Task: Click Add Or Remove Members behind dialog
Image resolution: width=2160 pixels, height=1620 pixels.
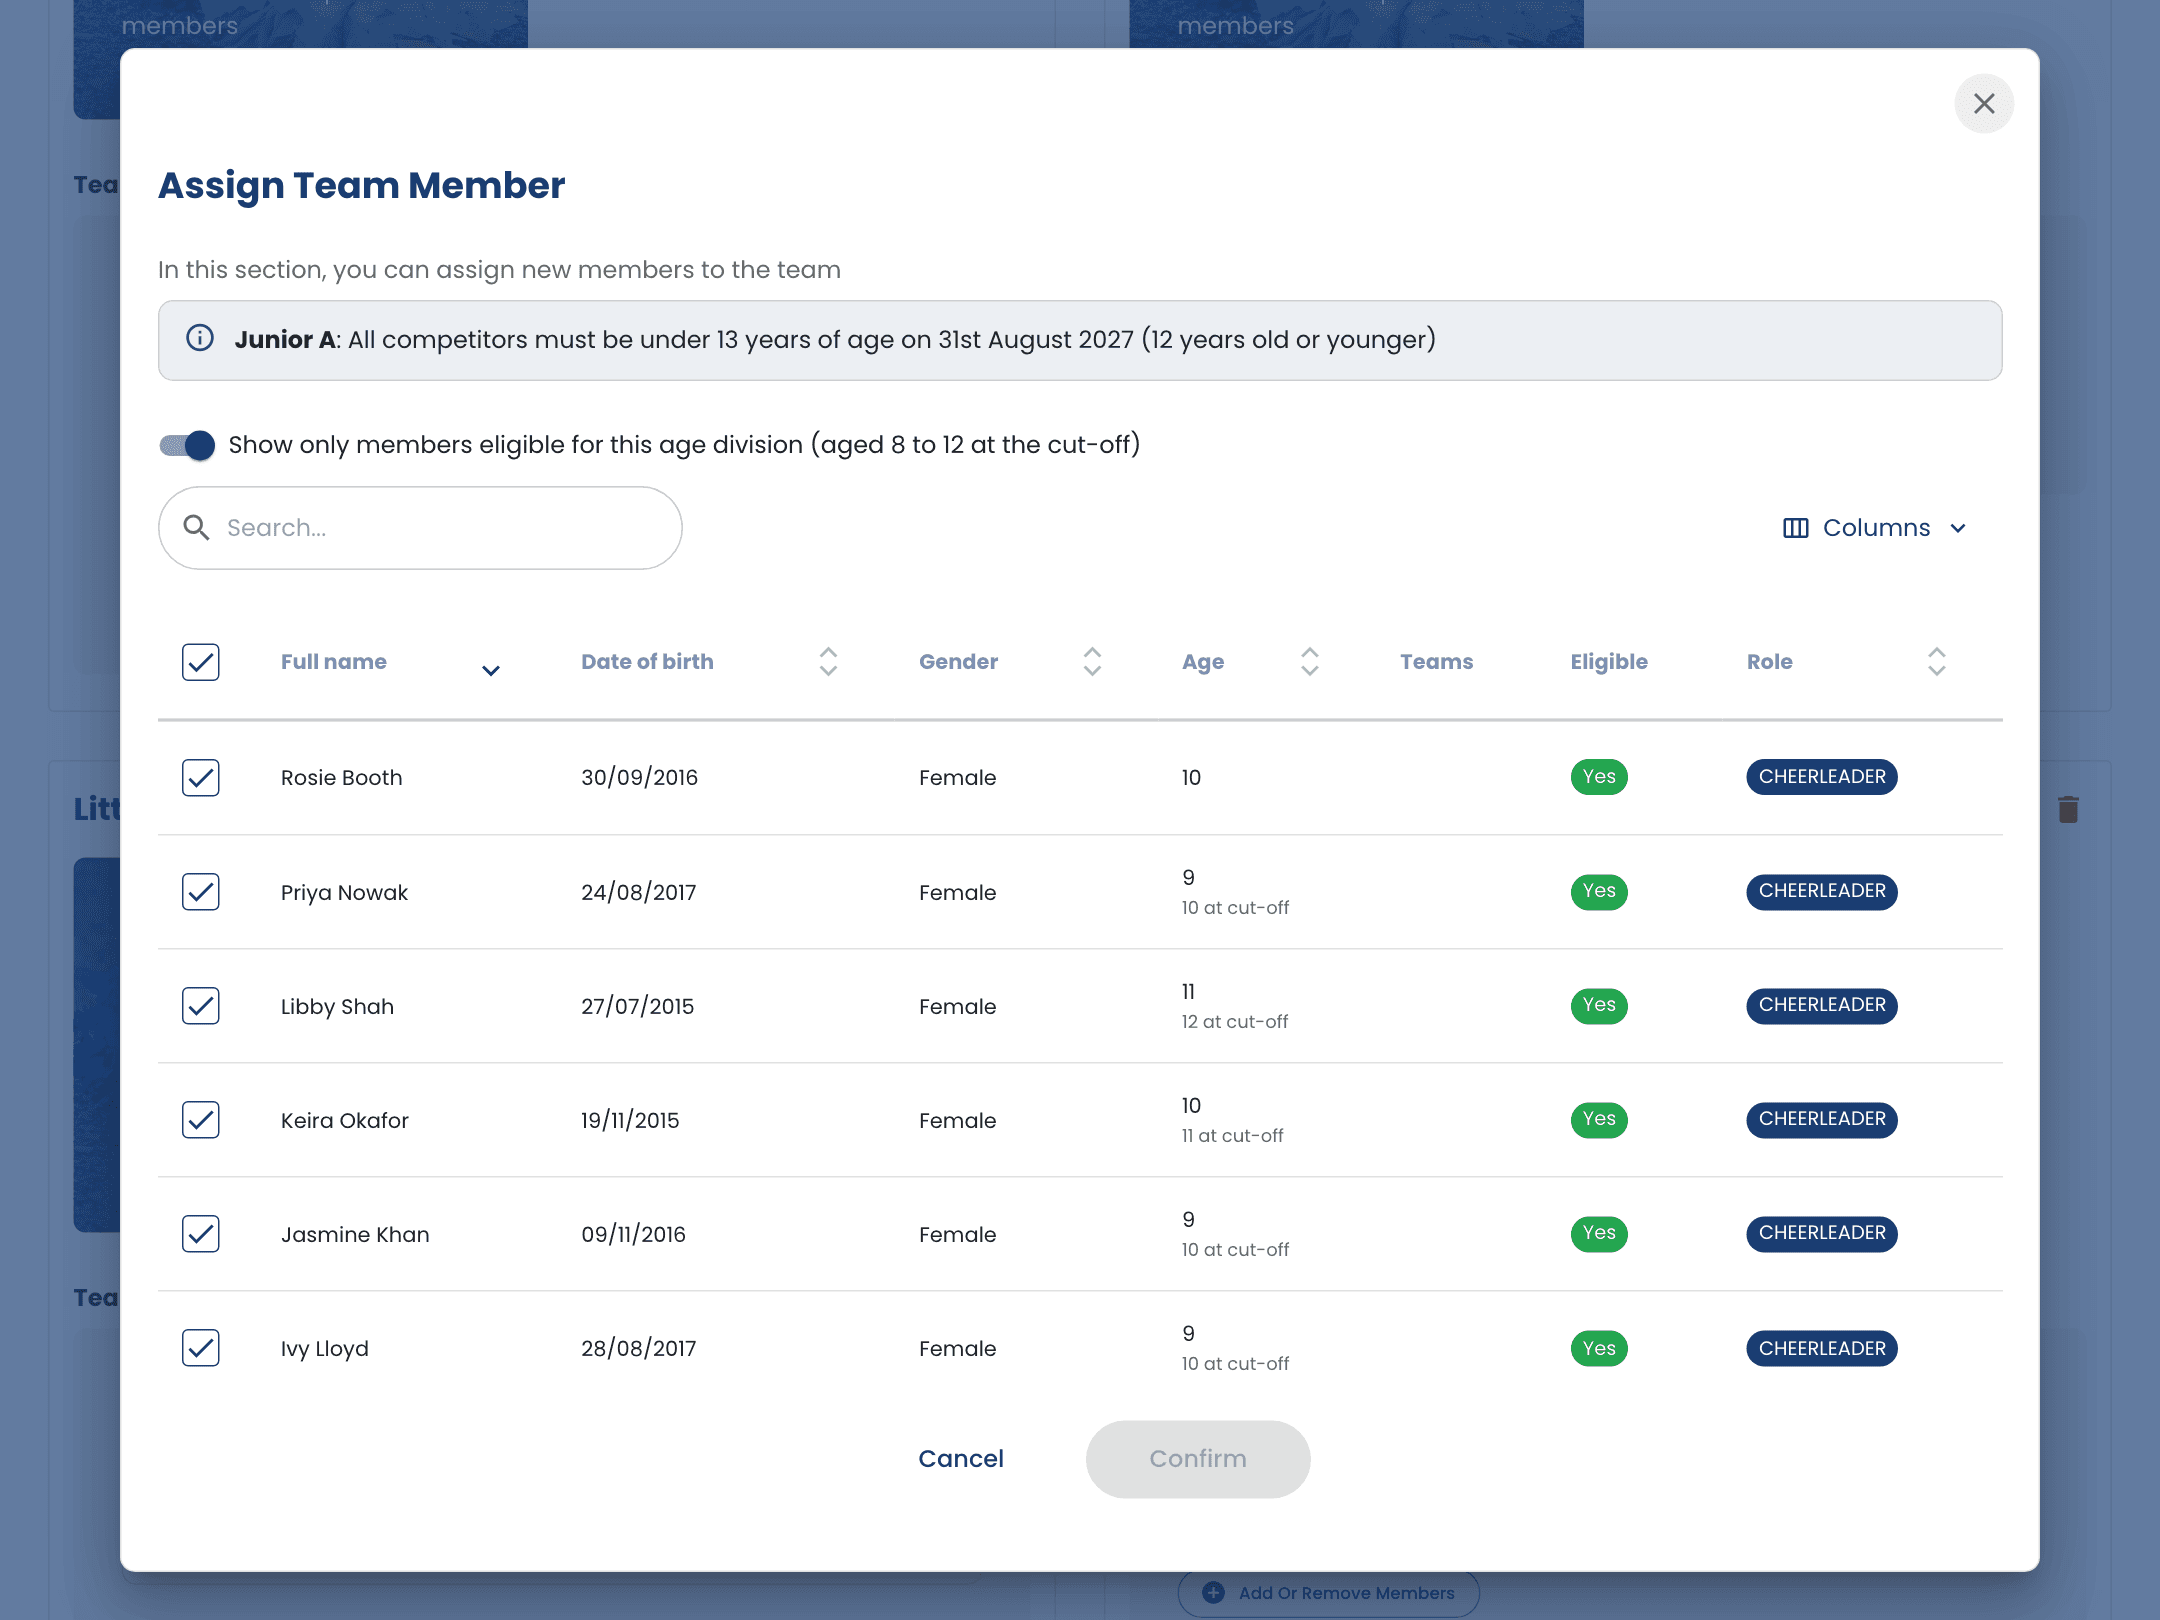Action: click(1329, 1592)
